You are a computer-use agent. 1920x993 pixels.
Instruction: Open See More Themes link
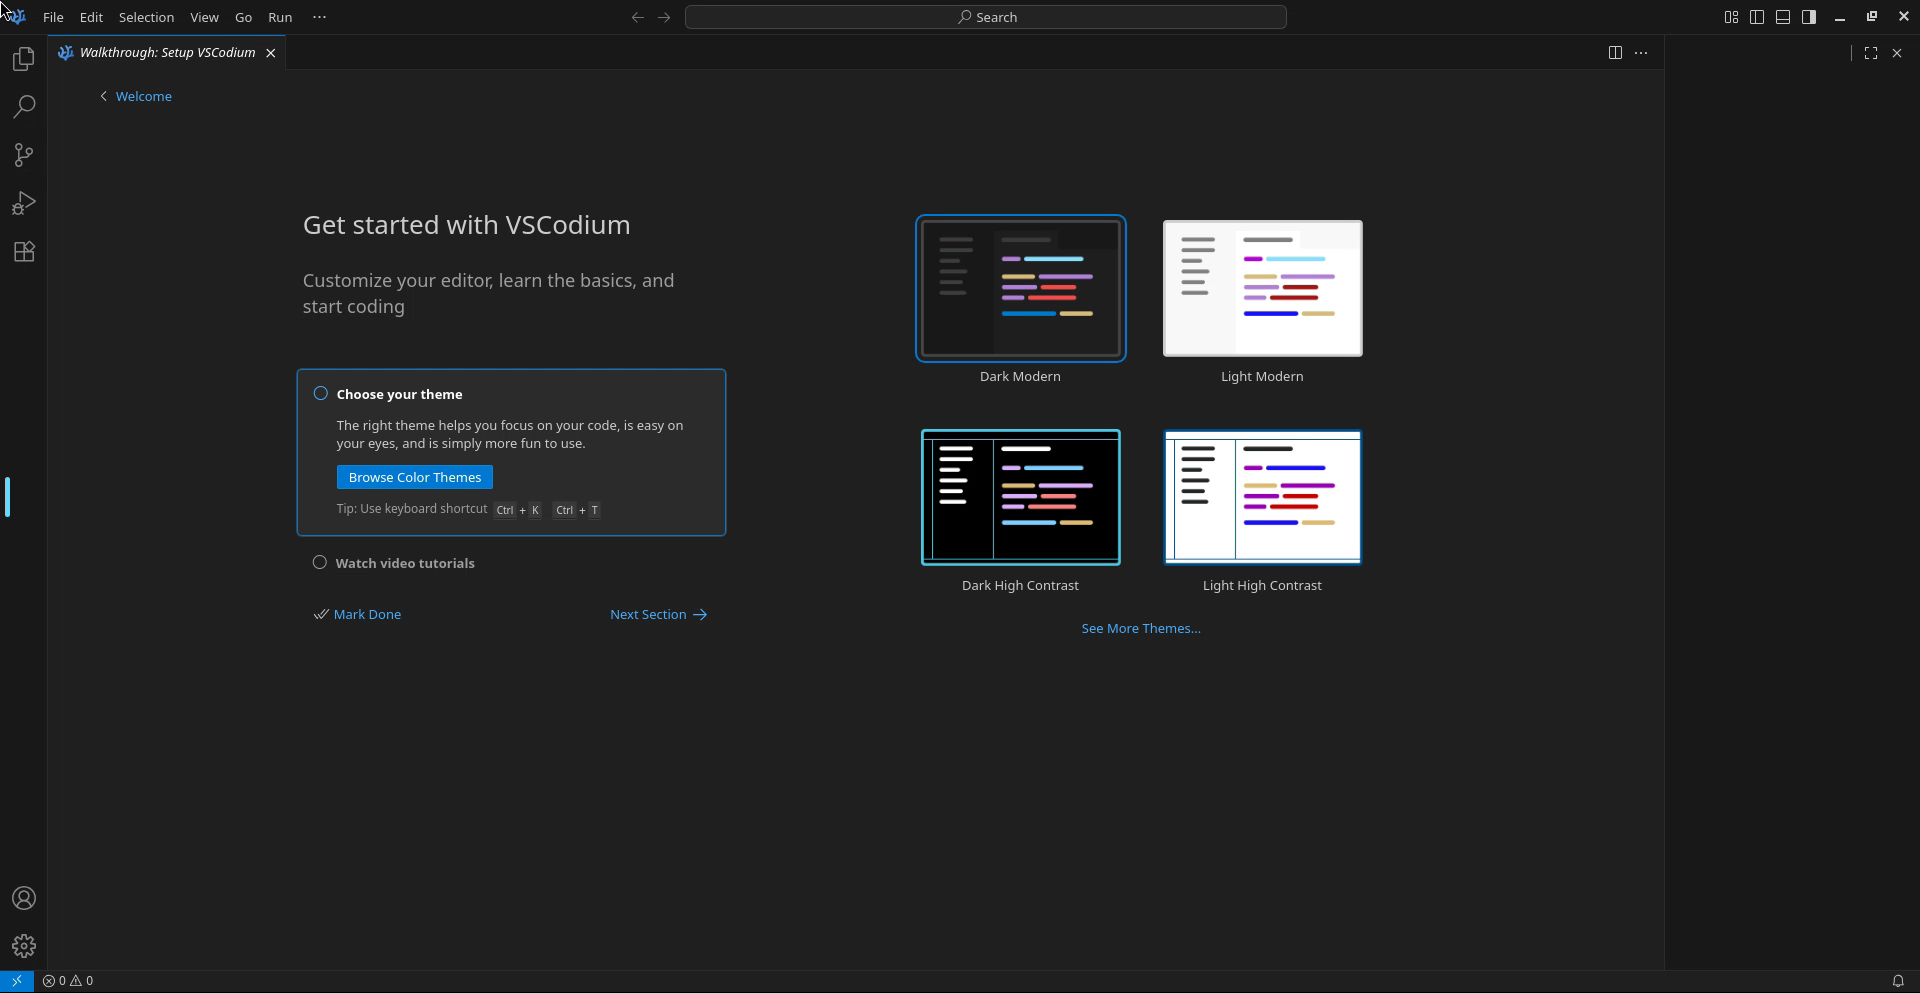(1141, 628)
